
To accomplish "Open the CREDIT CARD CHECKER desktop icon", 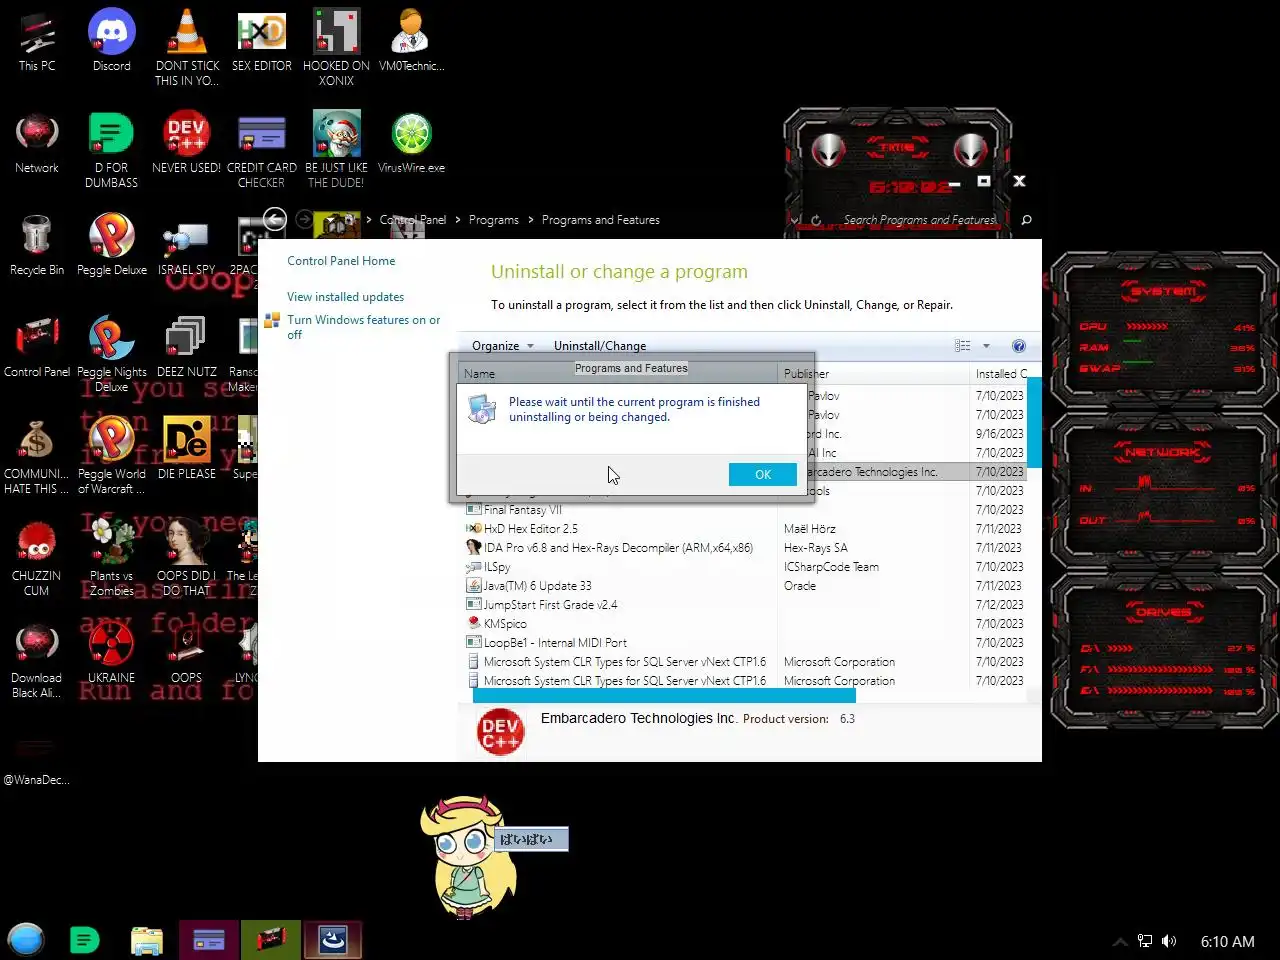I will pos(262,149).
